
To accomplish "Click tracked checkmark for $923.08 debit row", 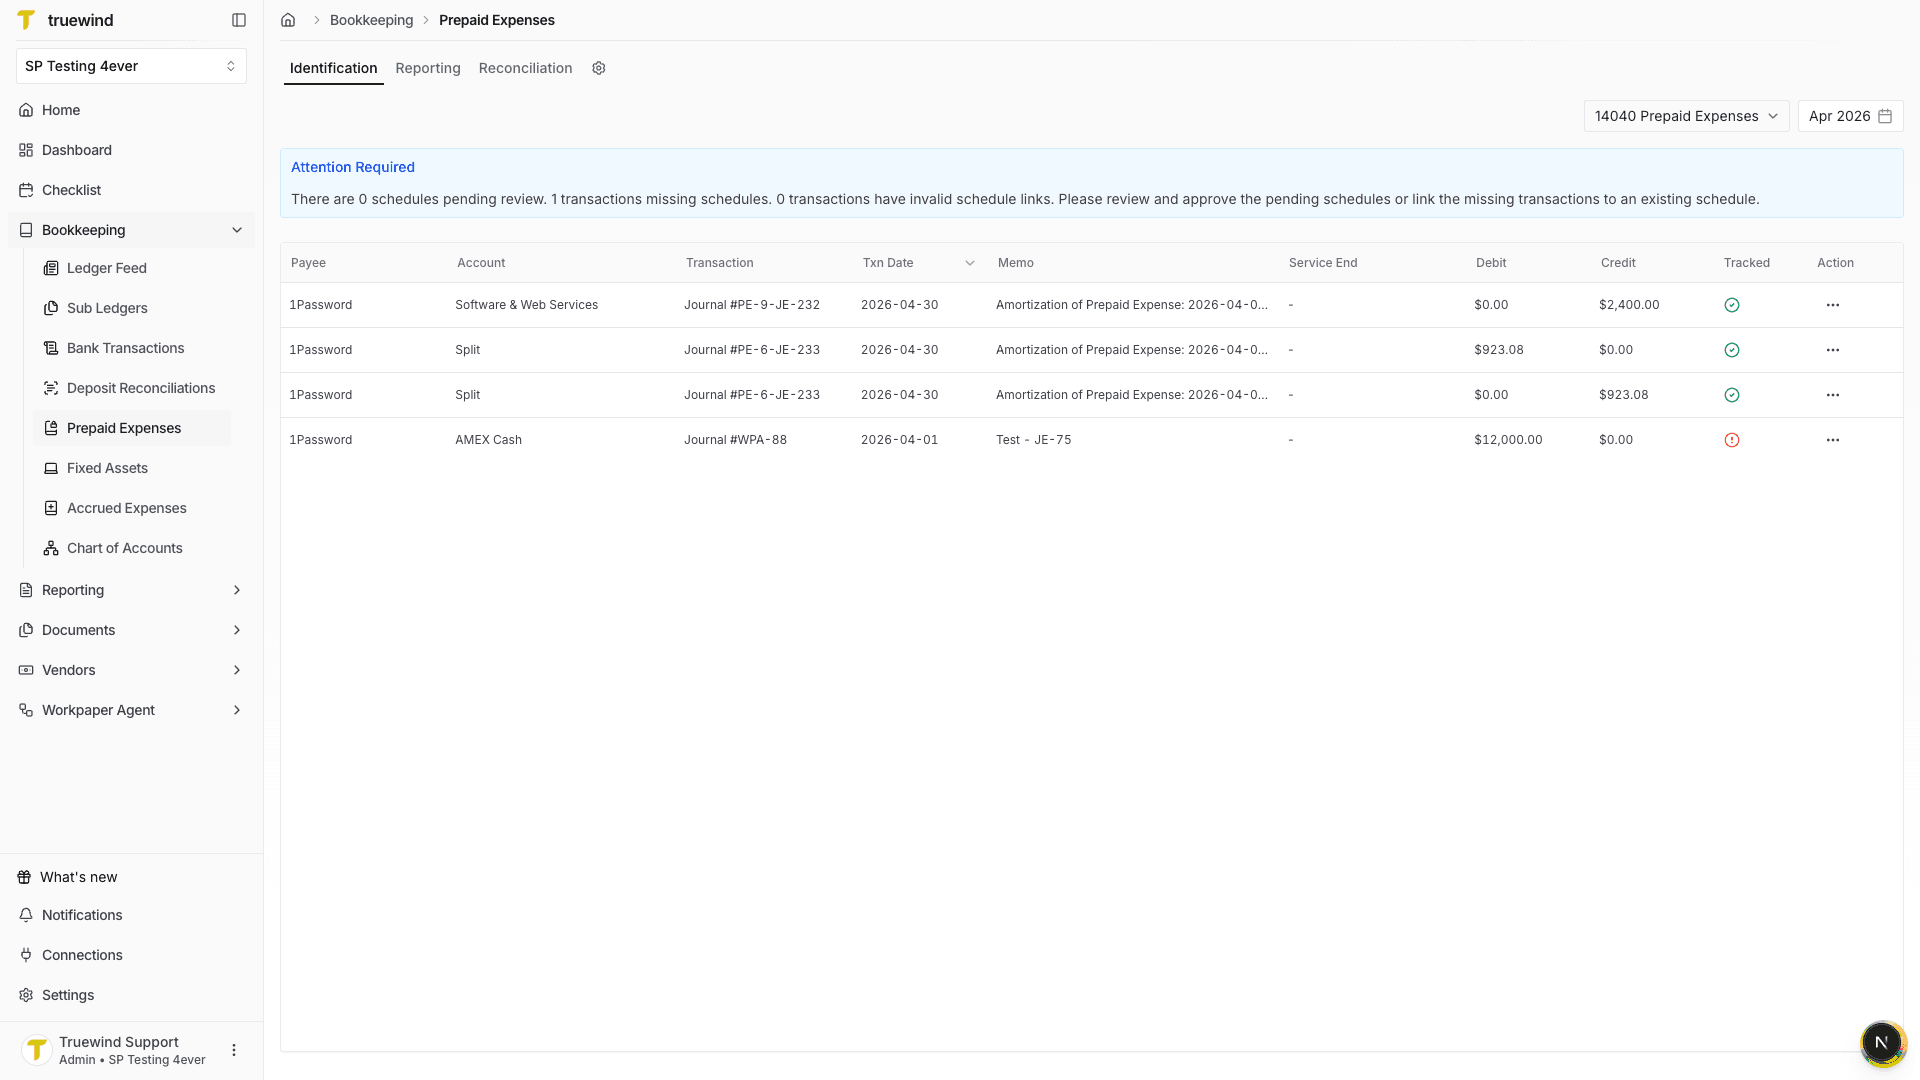I will [x=1732, y=350].
